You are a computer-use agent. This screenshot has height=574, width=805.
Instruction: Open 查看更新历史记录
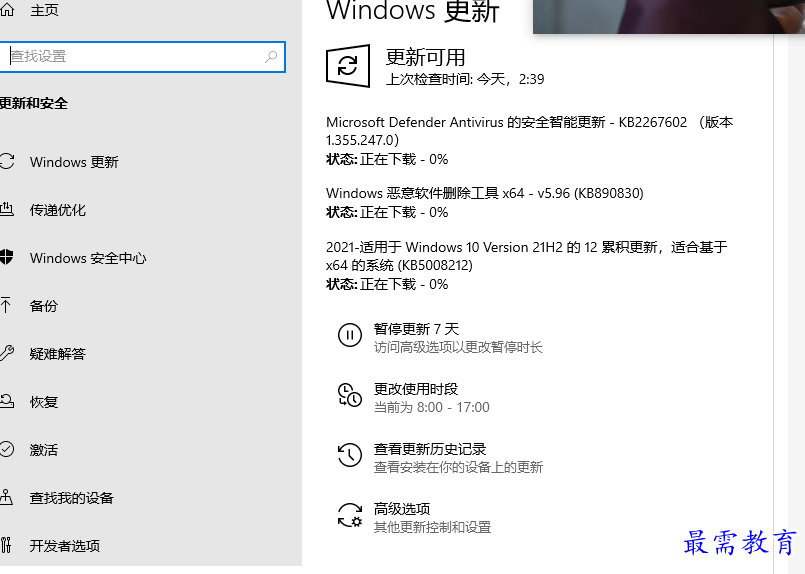coord(430,449)
